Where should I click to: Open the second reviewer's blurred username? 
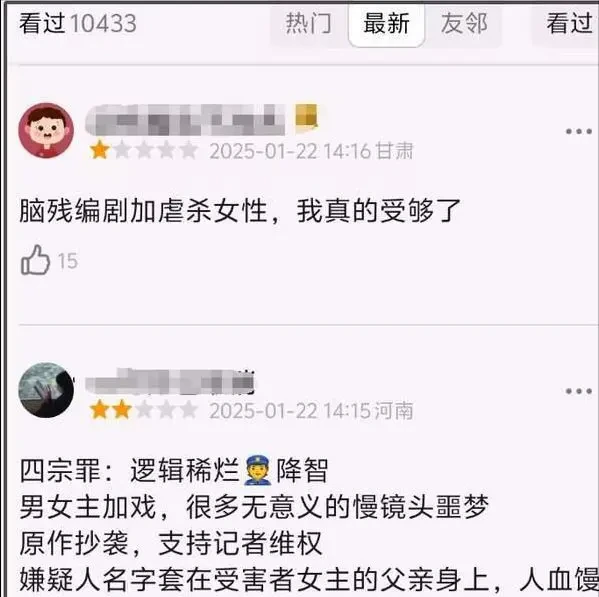pos(170,382)
